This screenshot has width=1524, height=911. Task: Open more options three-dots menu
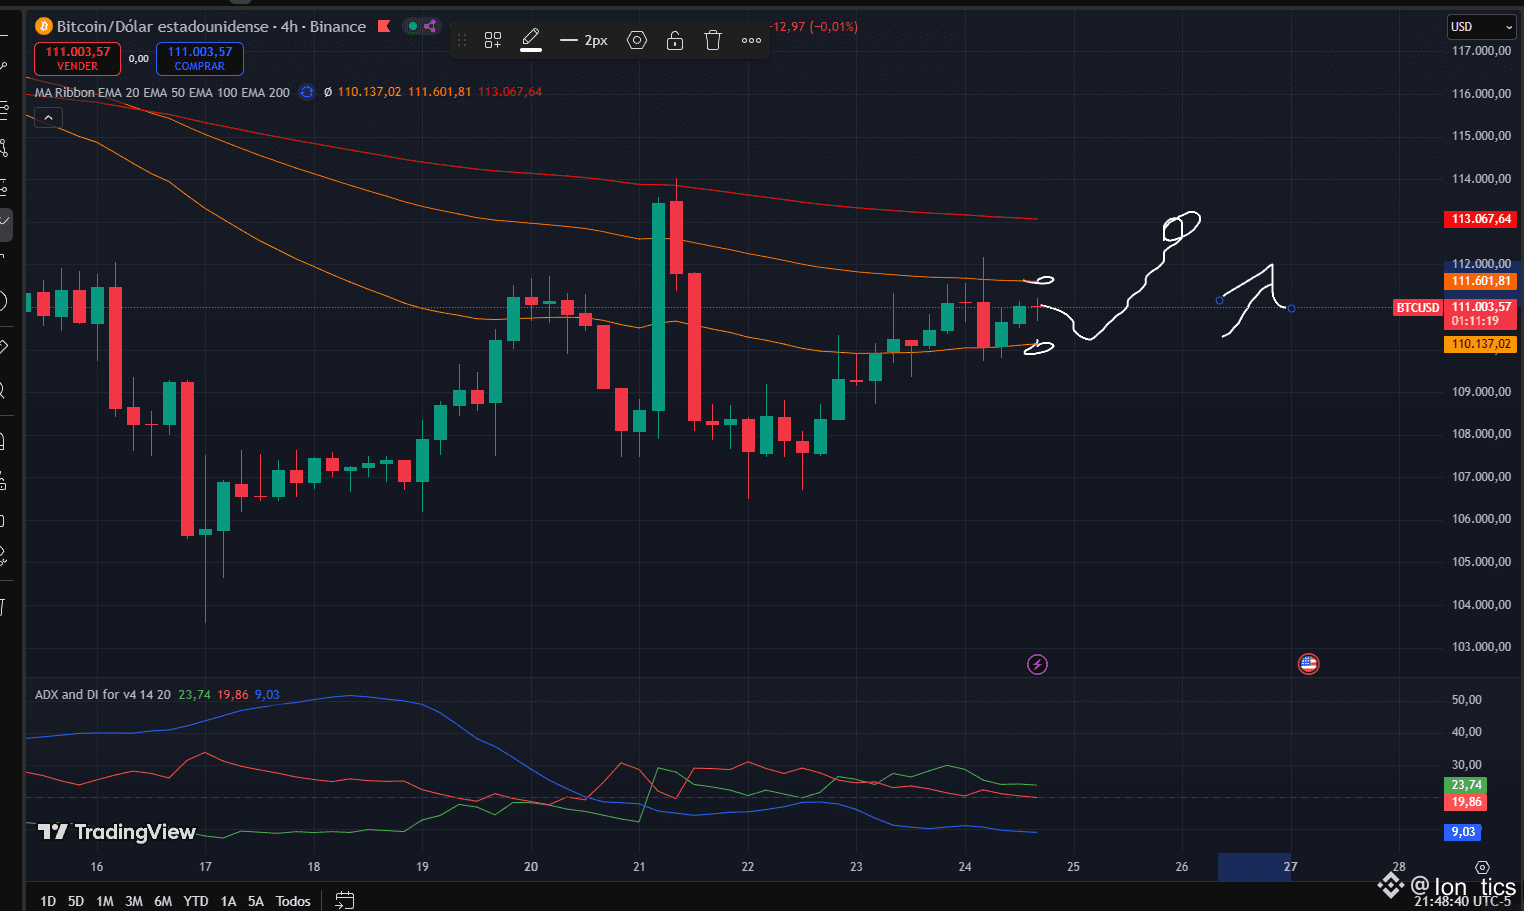coord(751,40)
